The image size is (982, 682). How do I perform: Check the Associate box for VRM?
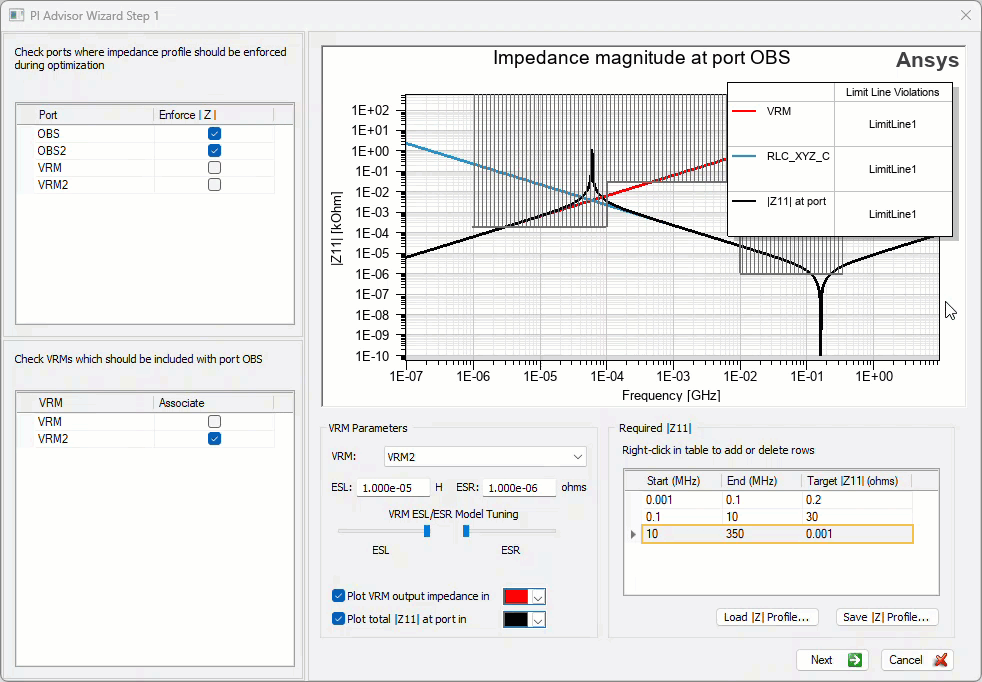point(214,421)
